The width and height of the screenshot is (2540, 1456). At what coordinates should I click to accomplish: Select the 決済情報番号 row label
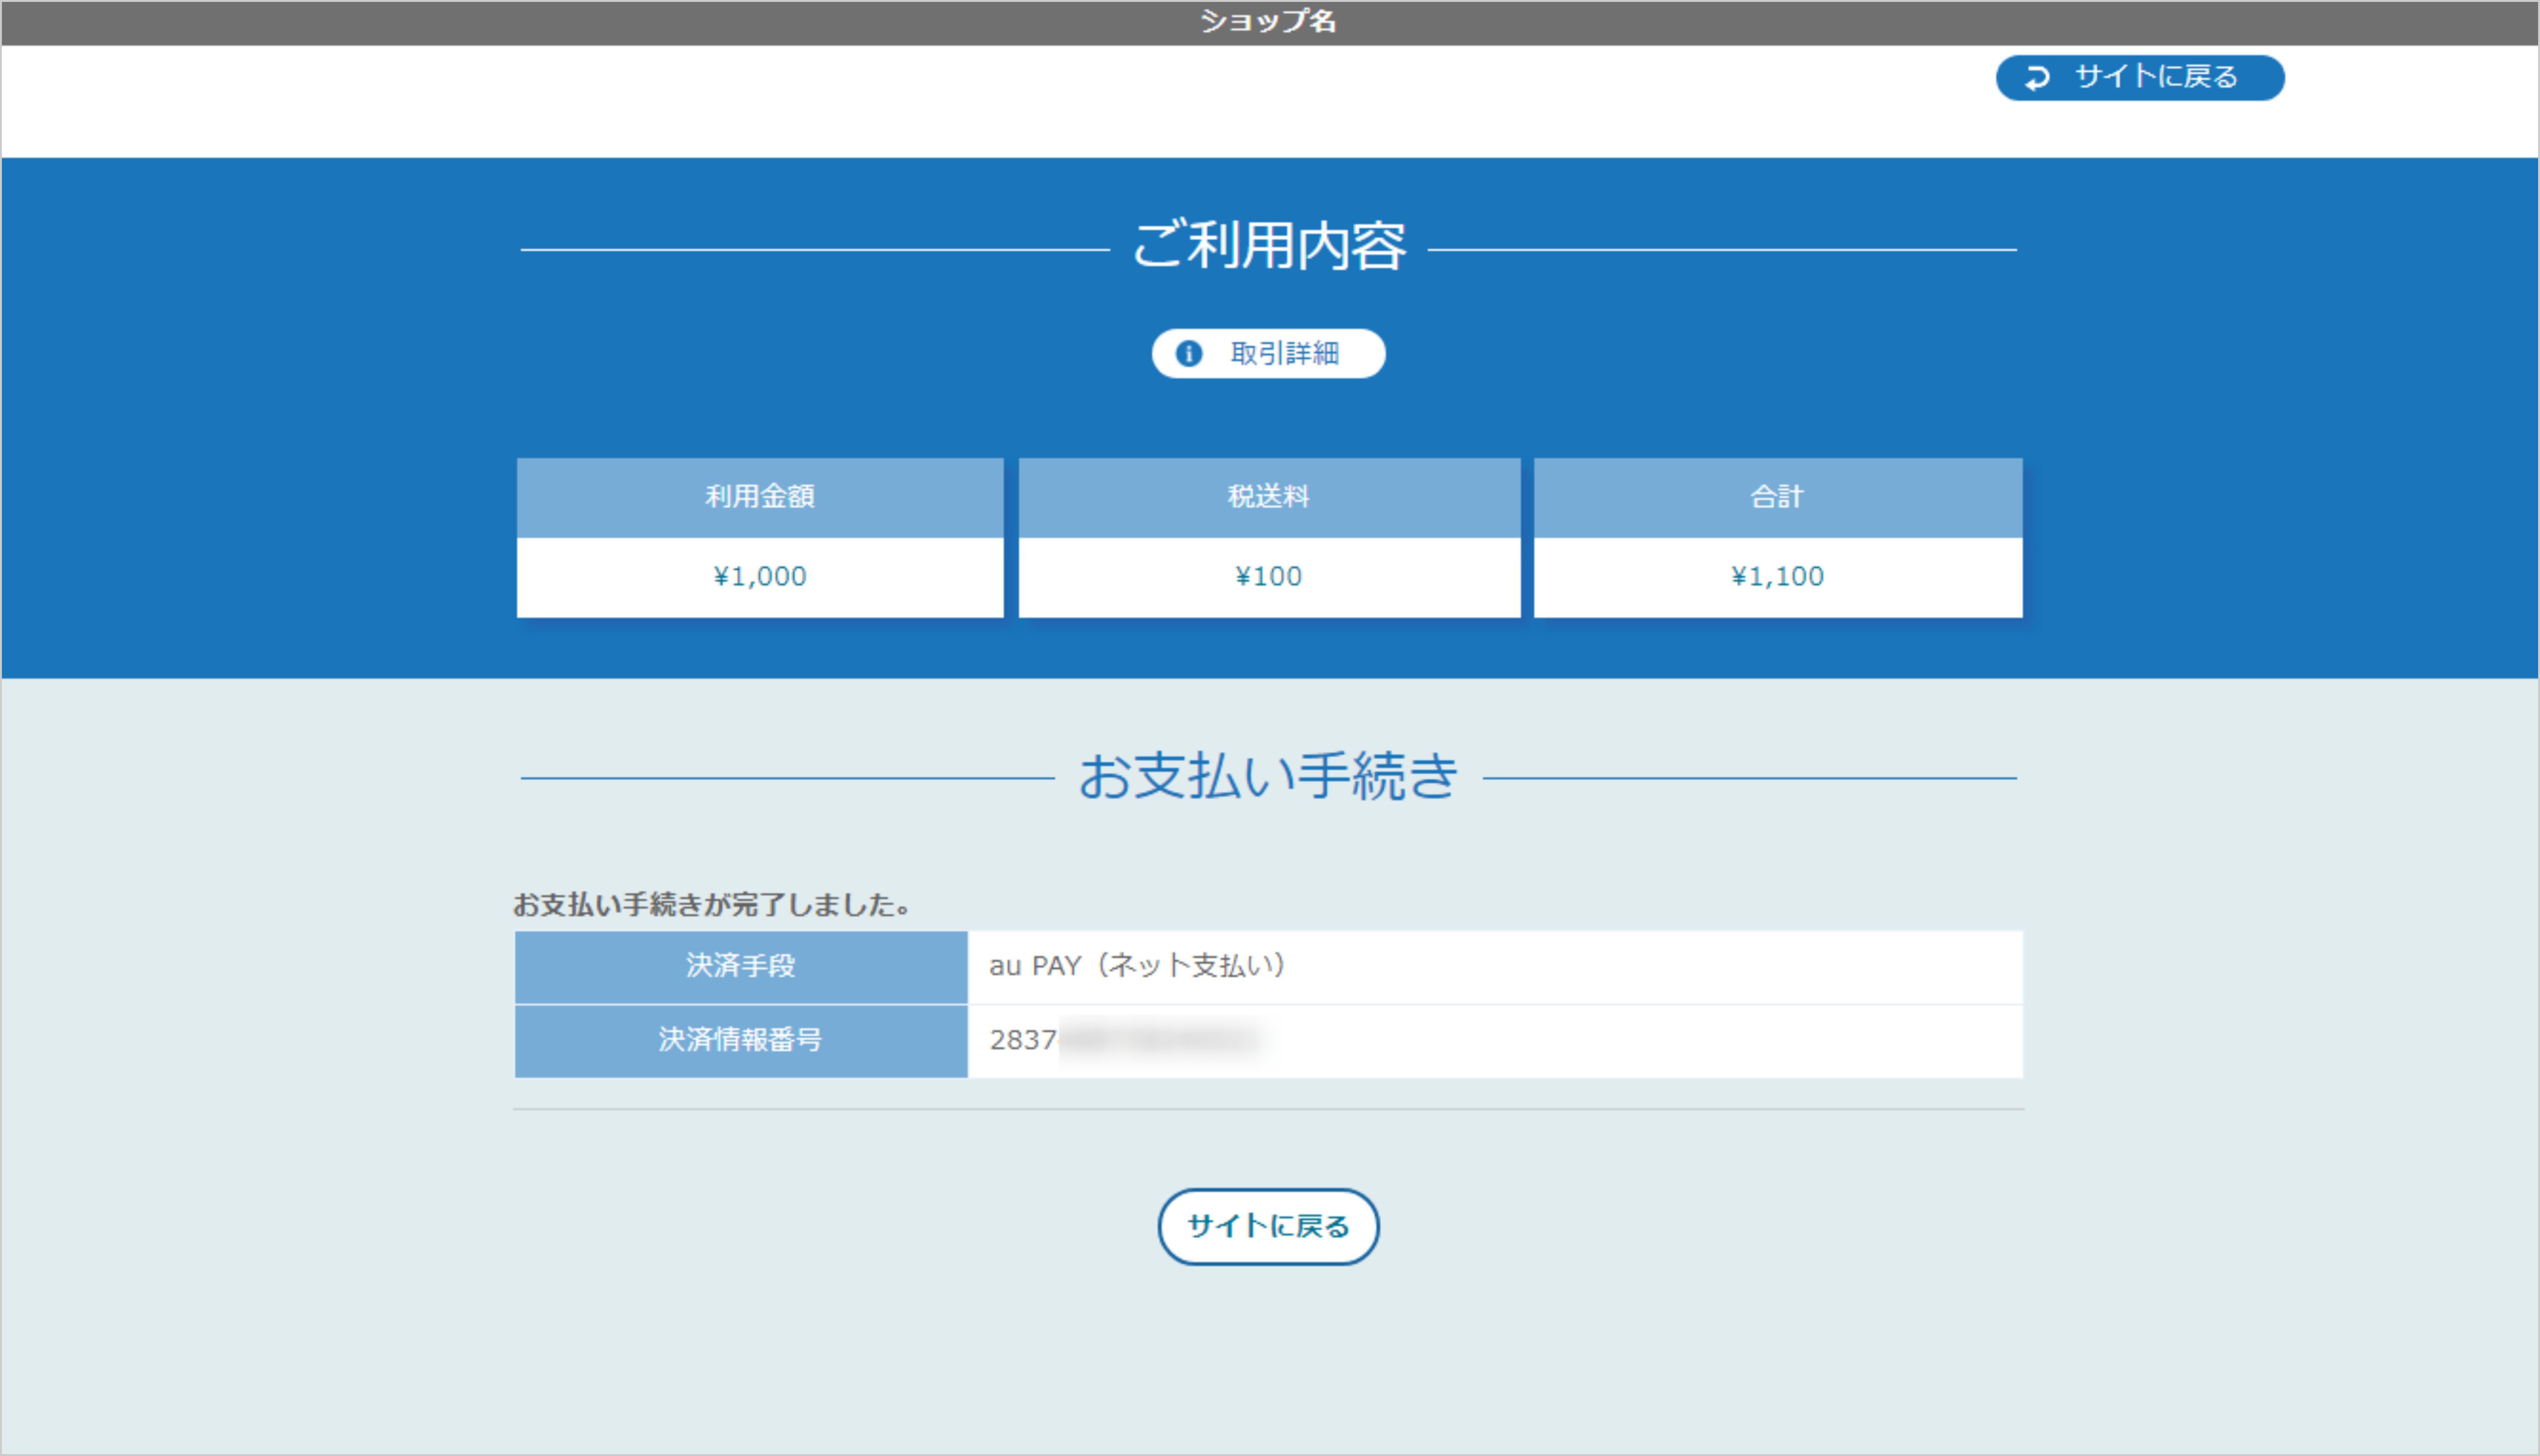pyautogui.click(x=740, y=1041)
